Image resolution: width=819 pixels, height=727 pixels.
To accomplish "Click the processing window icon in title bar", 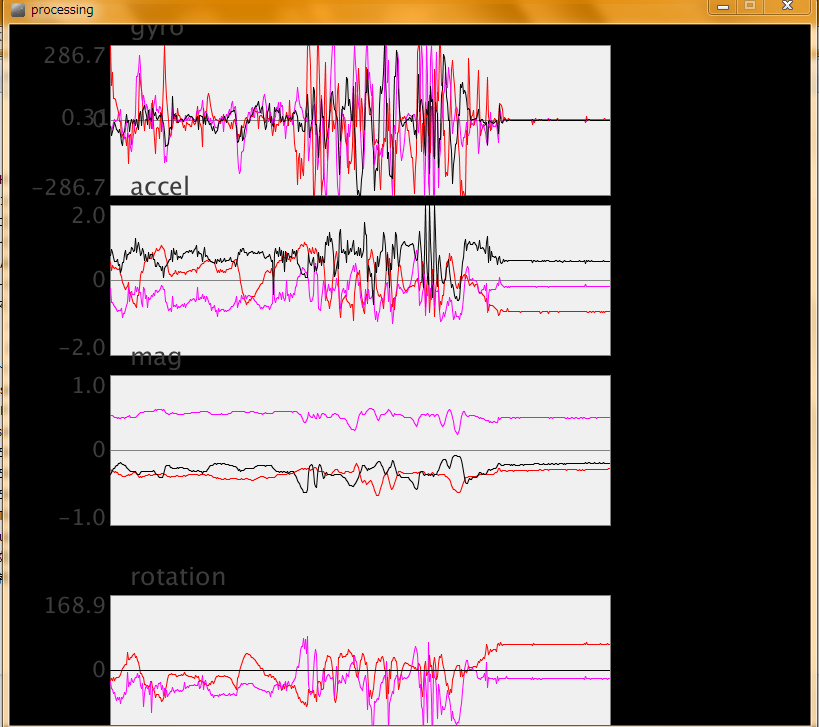I will click(18, 9).
